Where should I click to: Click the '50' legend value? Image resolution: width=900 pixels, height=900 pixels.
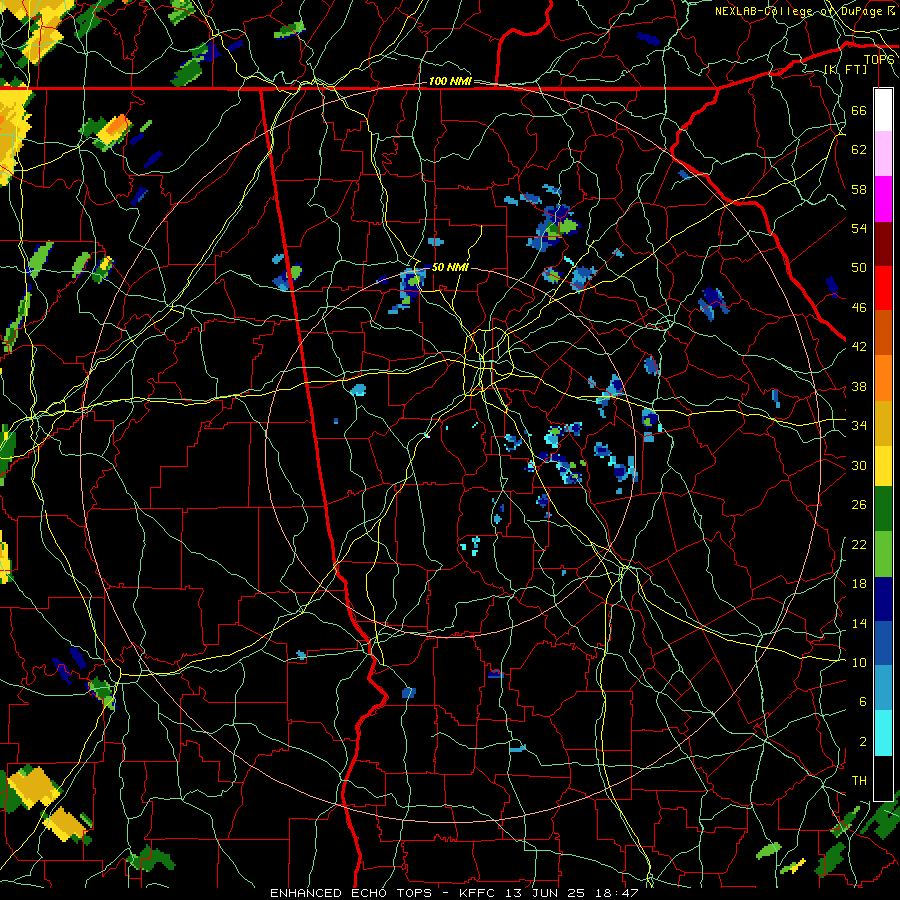(x=859, y=267)
